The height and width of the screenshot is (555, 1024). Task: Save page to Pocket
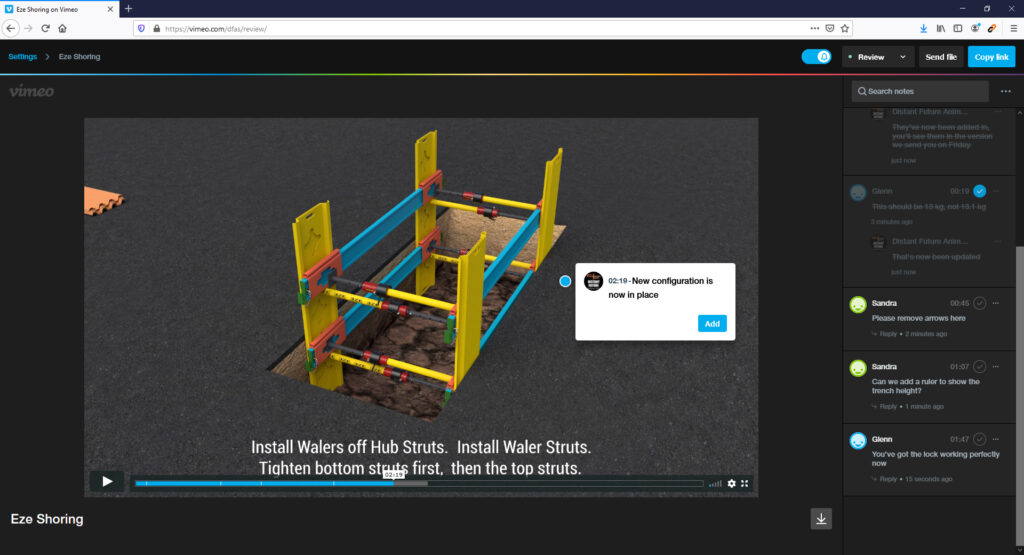coord(829,28)
